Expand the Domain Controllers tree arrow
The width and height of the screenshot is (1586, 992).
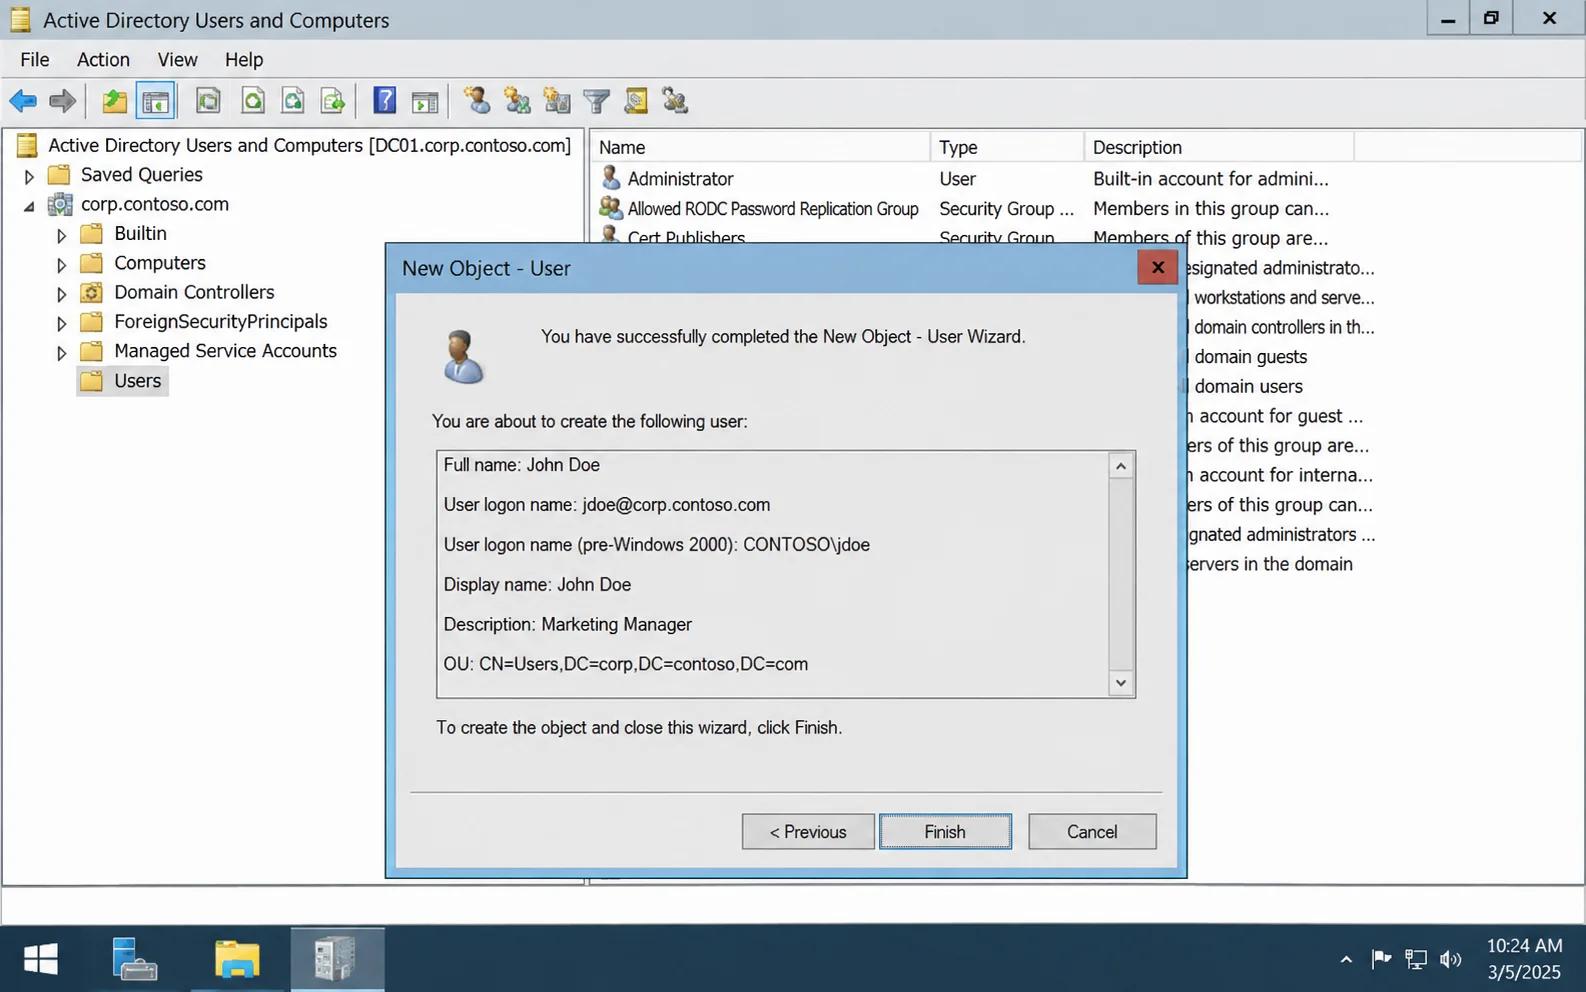61,294
